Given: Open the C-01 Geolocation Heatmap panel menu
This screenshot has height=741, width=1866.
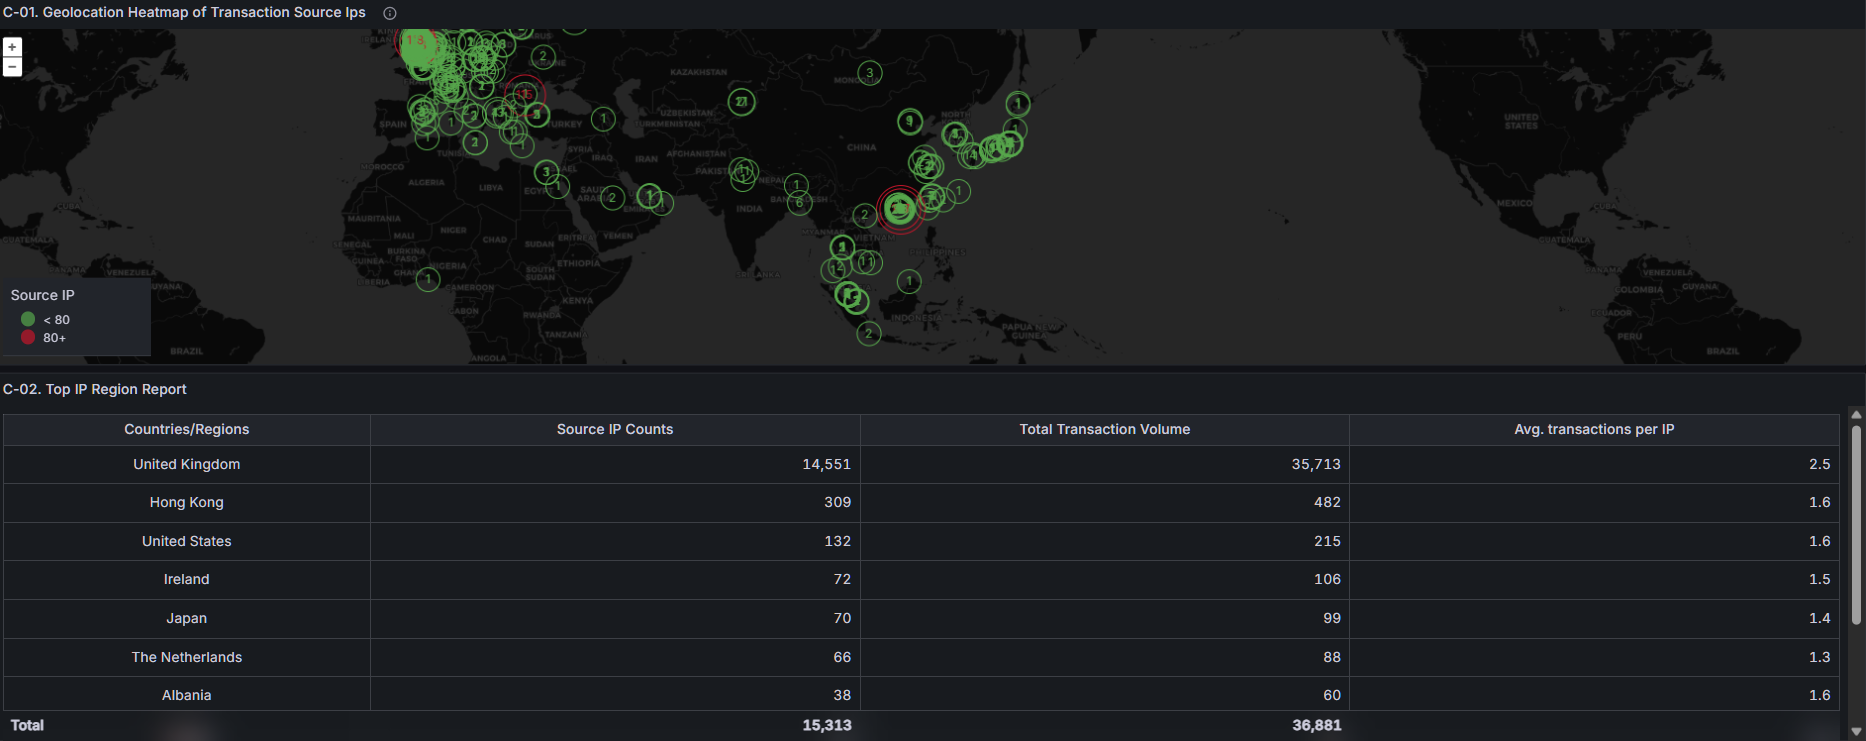Looking at the screenshot, I should [x=184, y=13].
